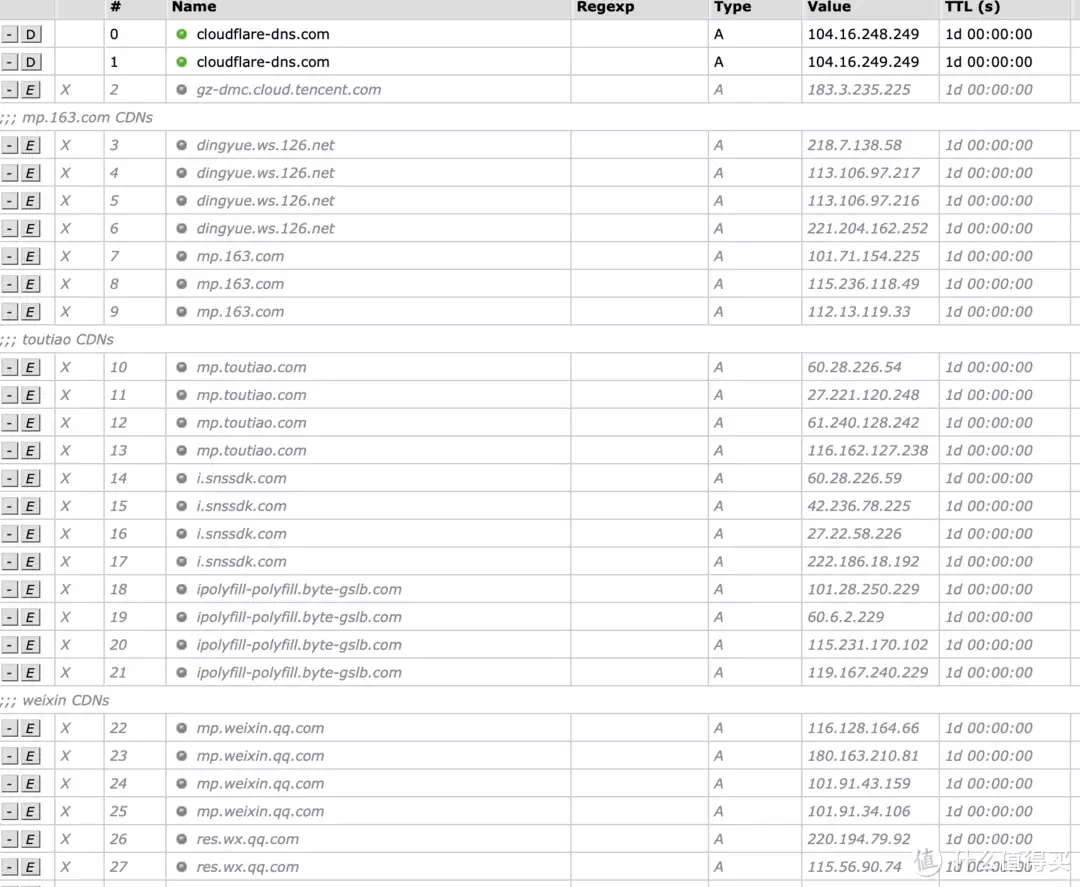Viewport: 1080px width, 887px height.
Task: Open the dingyue.ws.126.net entry with 221.204.162.252
Action: tap(266, 229)
